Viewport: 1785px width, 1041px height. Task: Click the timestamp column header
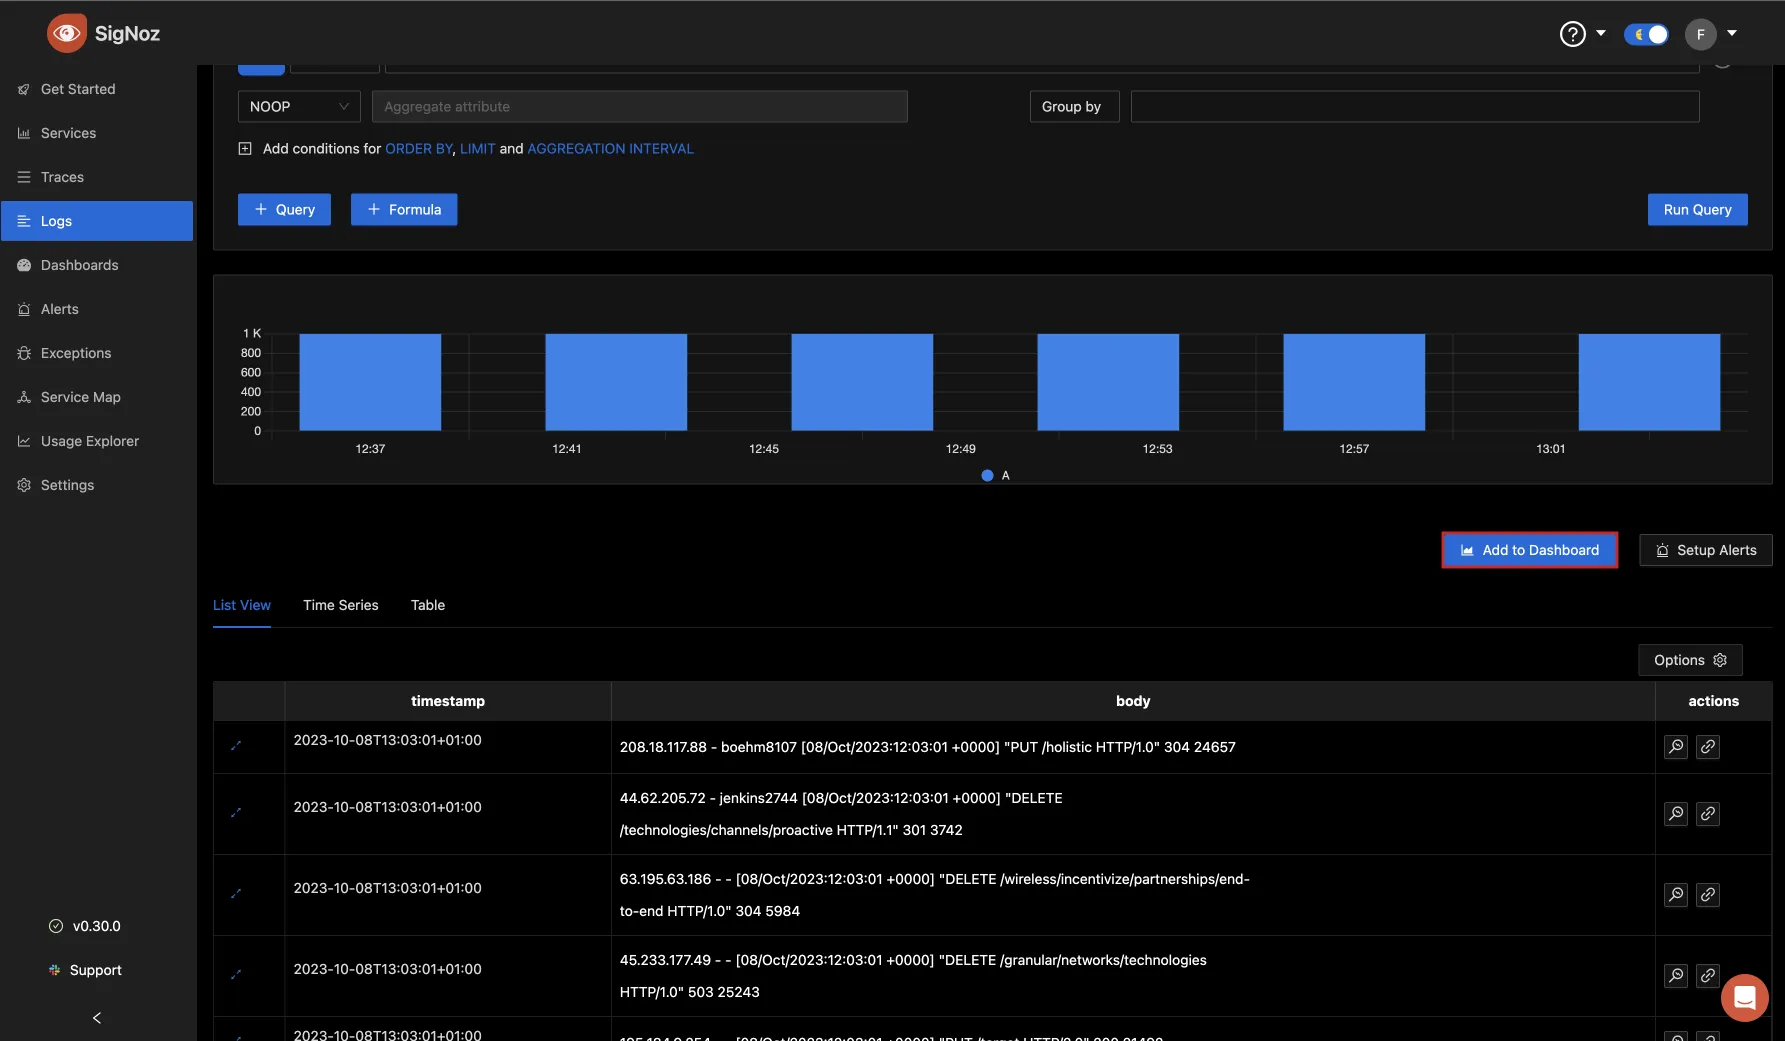447,701
